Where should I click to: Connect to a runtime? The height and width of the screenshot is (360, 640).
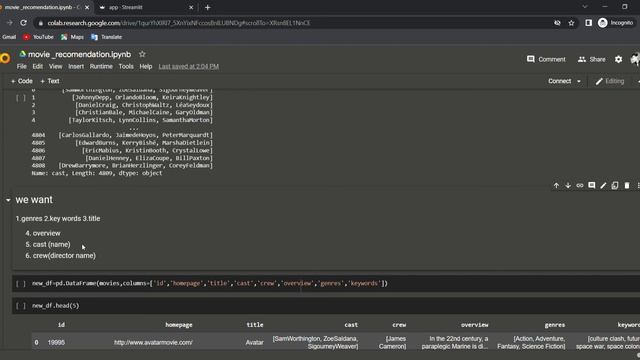point(560,81)
